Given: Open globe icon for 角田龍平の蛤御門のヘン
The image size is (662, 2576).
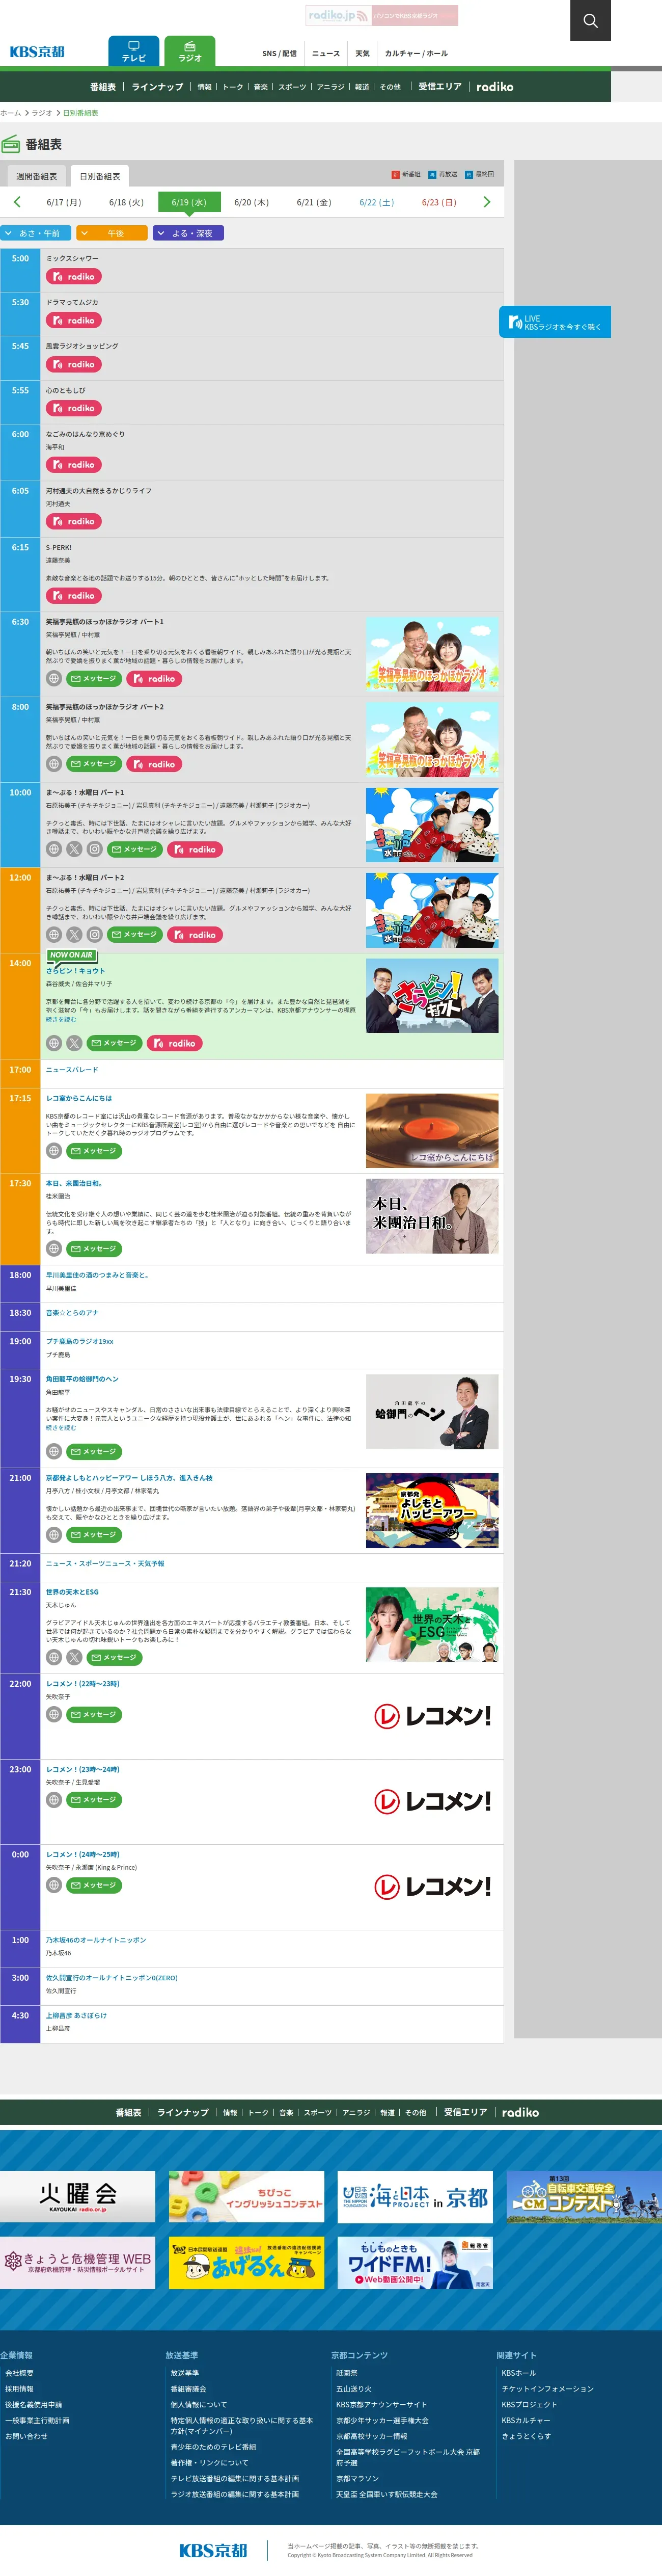Looking at the screenshot, I should tap(54, 1451).
